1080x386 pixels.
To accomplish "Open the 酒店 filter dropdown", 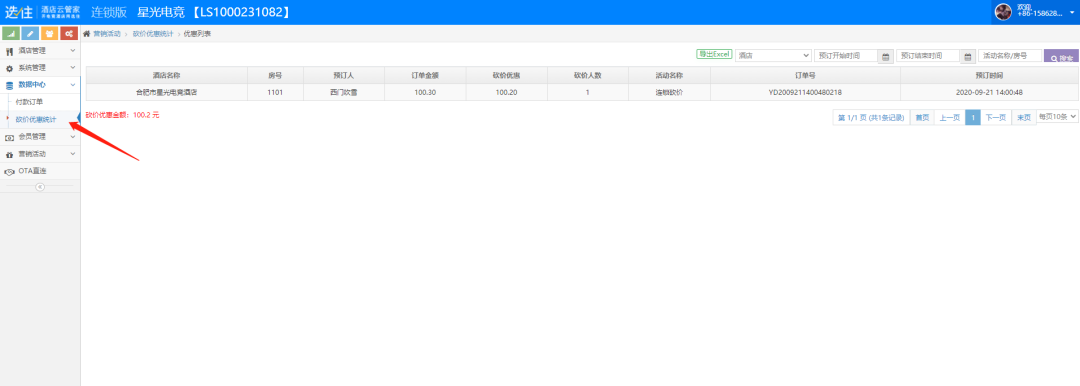I will tap(773, 56).
